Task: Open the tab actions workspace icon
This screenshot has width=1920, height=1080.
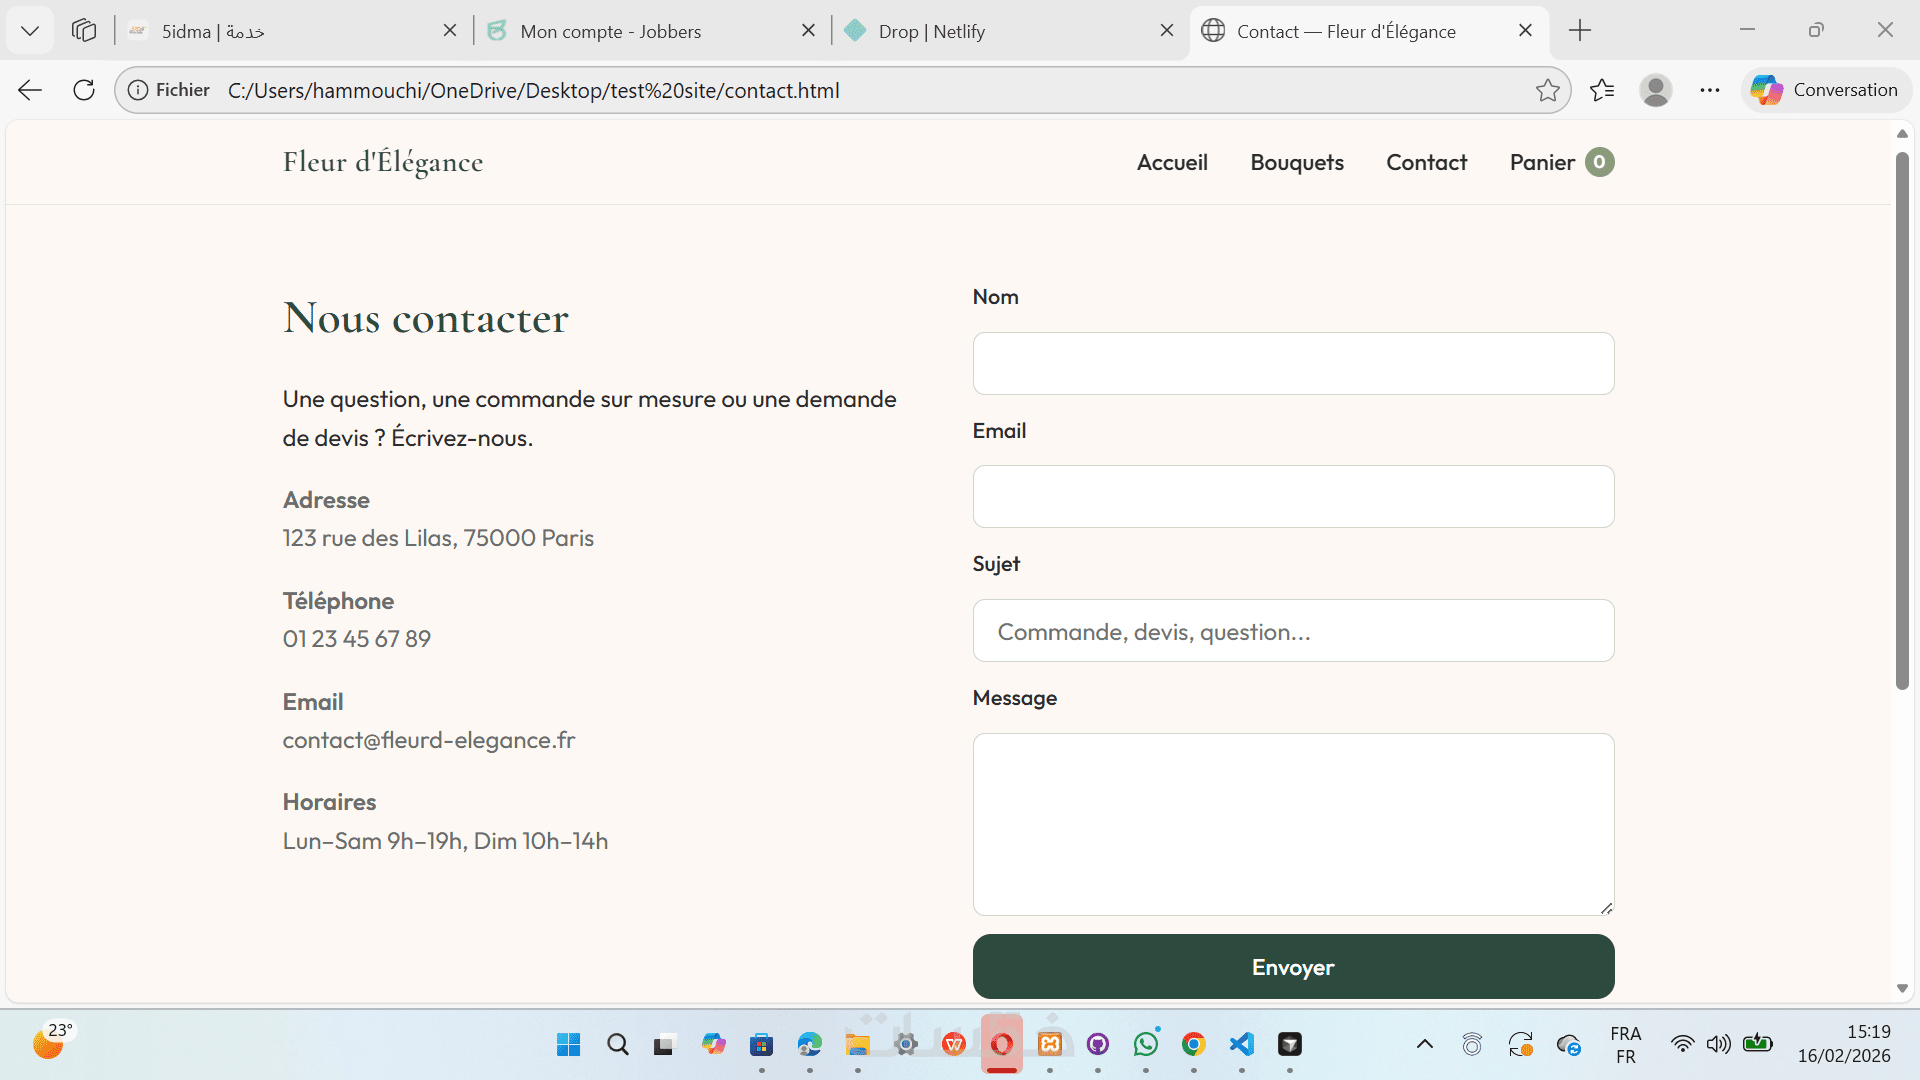Action: [84, 31]
